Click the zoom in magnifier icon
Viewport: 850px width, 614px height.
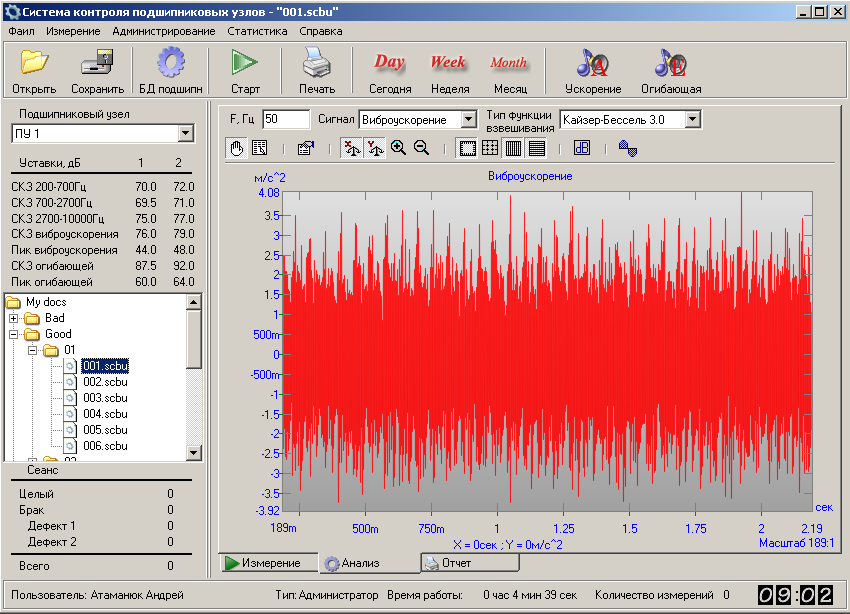(x=398, y=148)
